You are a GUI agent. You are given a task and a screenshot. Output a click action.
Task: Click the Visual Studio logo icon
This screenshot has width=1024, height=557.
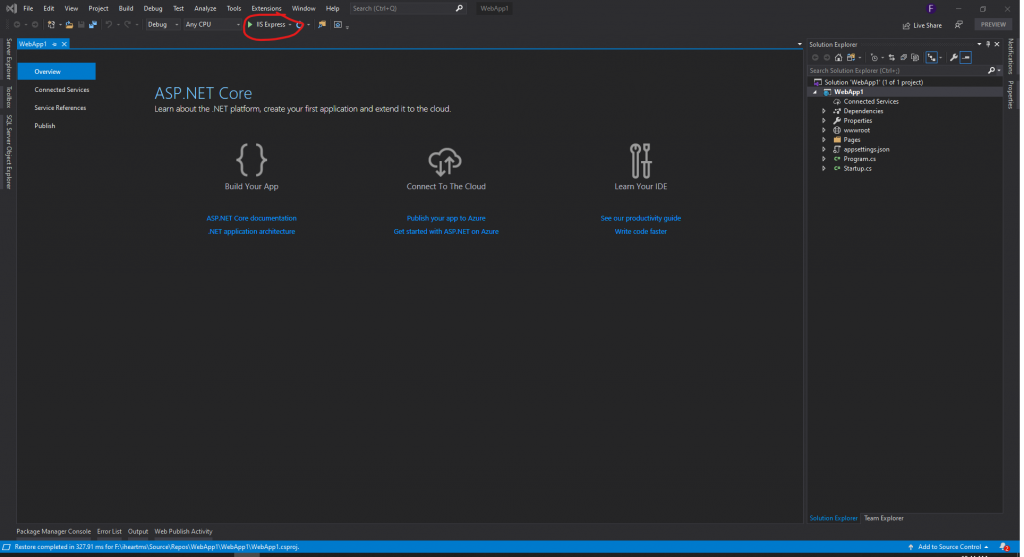(11, 8)
